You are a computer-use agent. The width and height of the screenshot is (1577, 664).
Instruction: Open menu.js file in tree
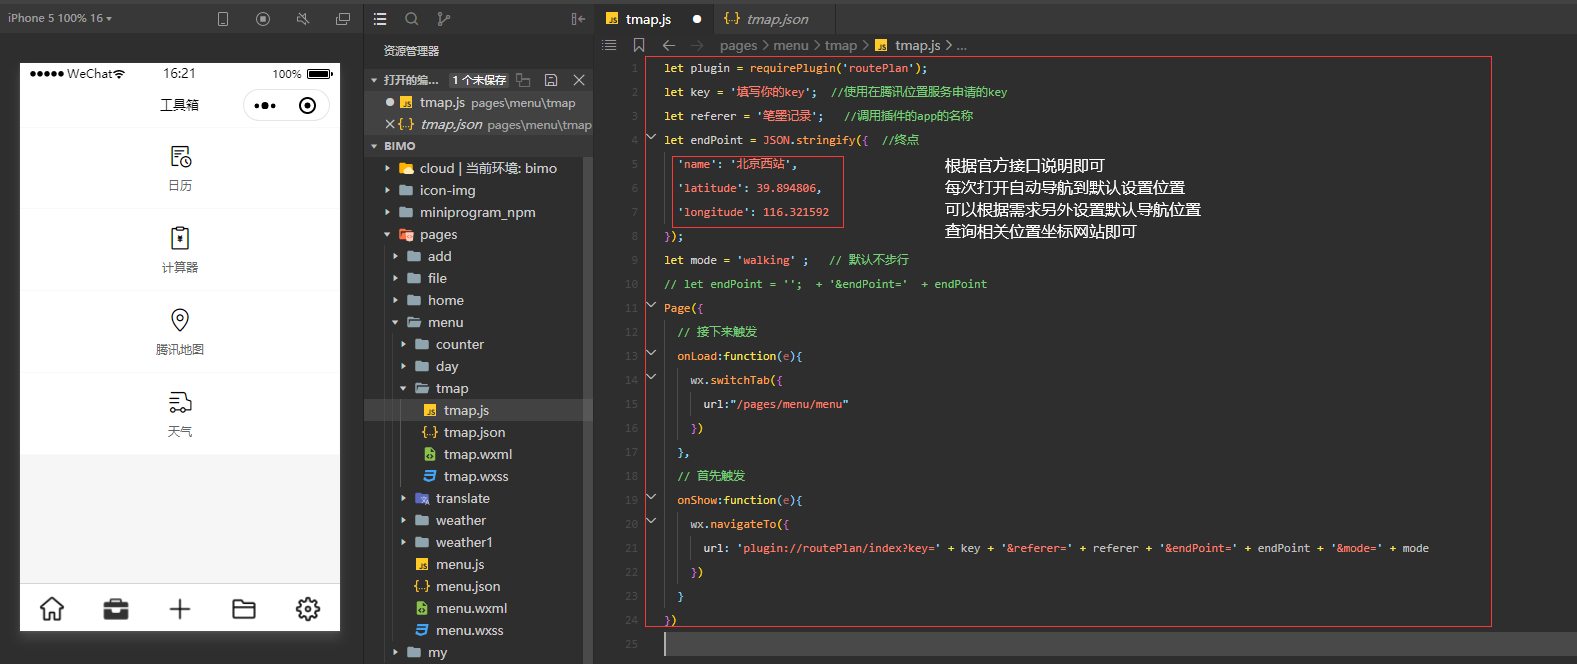tap(478, 564)
